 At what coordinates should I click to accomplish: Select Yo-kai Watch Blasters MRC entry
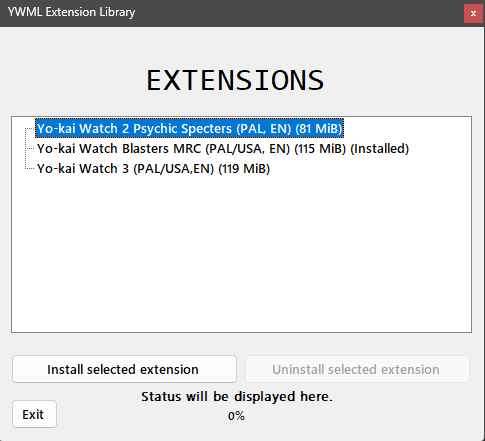pos(223,149)
